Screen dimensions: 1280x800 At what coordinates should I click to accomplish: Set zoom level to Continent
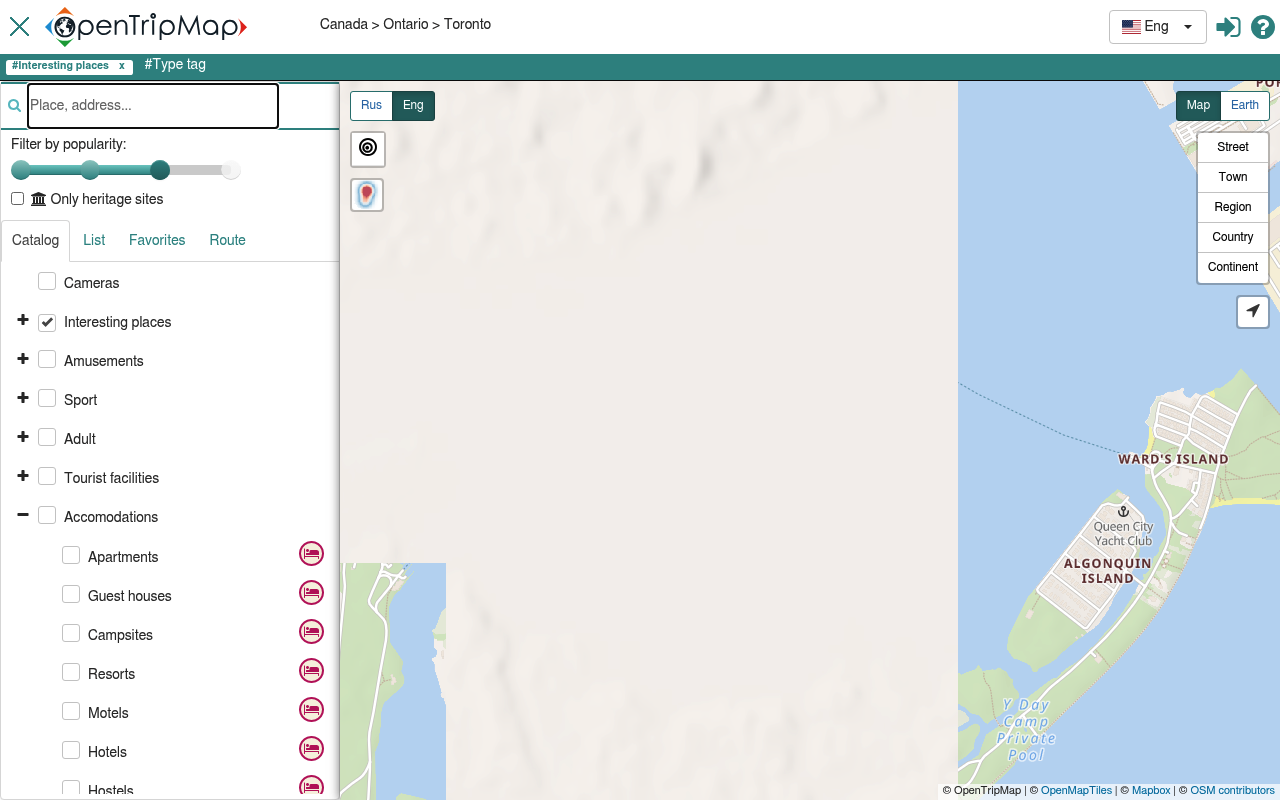coord(1233,267)
